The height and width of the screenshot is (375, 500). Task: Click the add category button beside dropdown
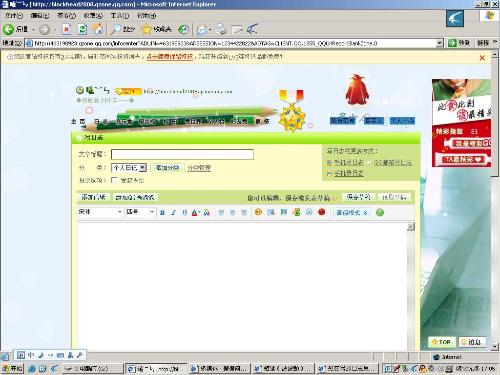click(167, 168)
